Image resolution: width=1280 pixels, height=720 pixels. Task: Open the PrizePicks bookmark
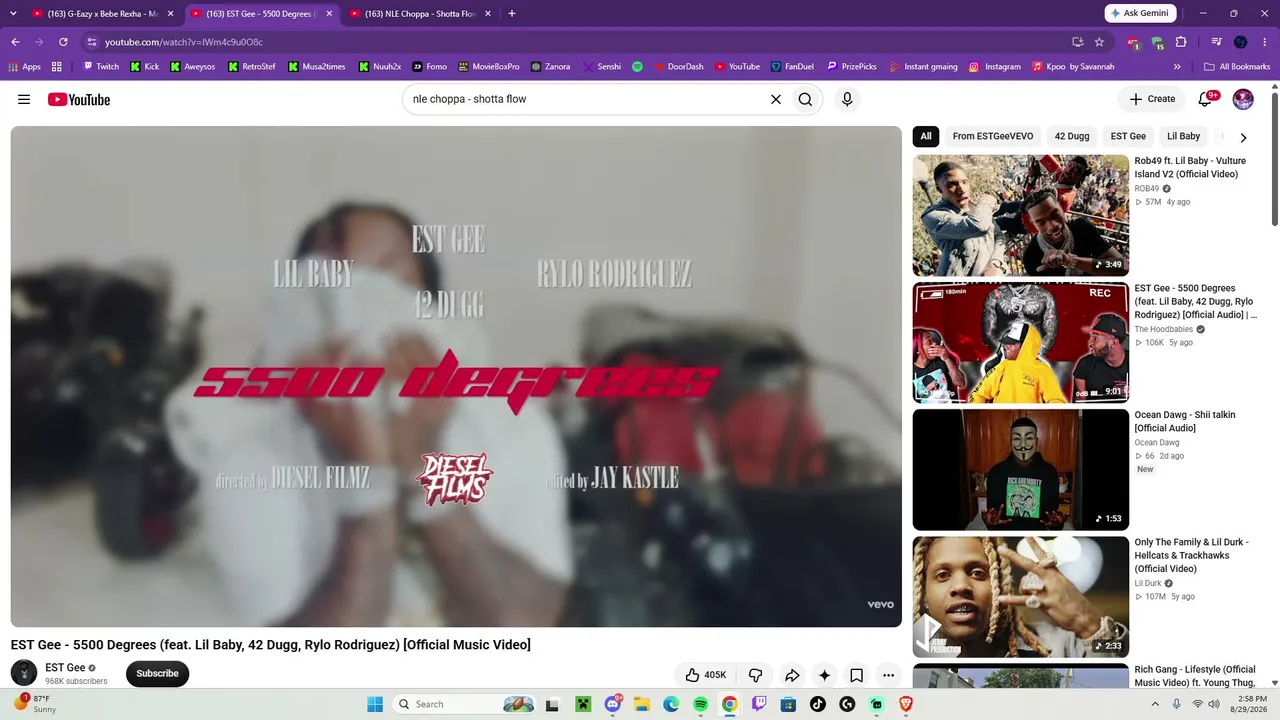click(x=851, y=66)
